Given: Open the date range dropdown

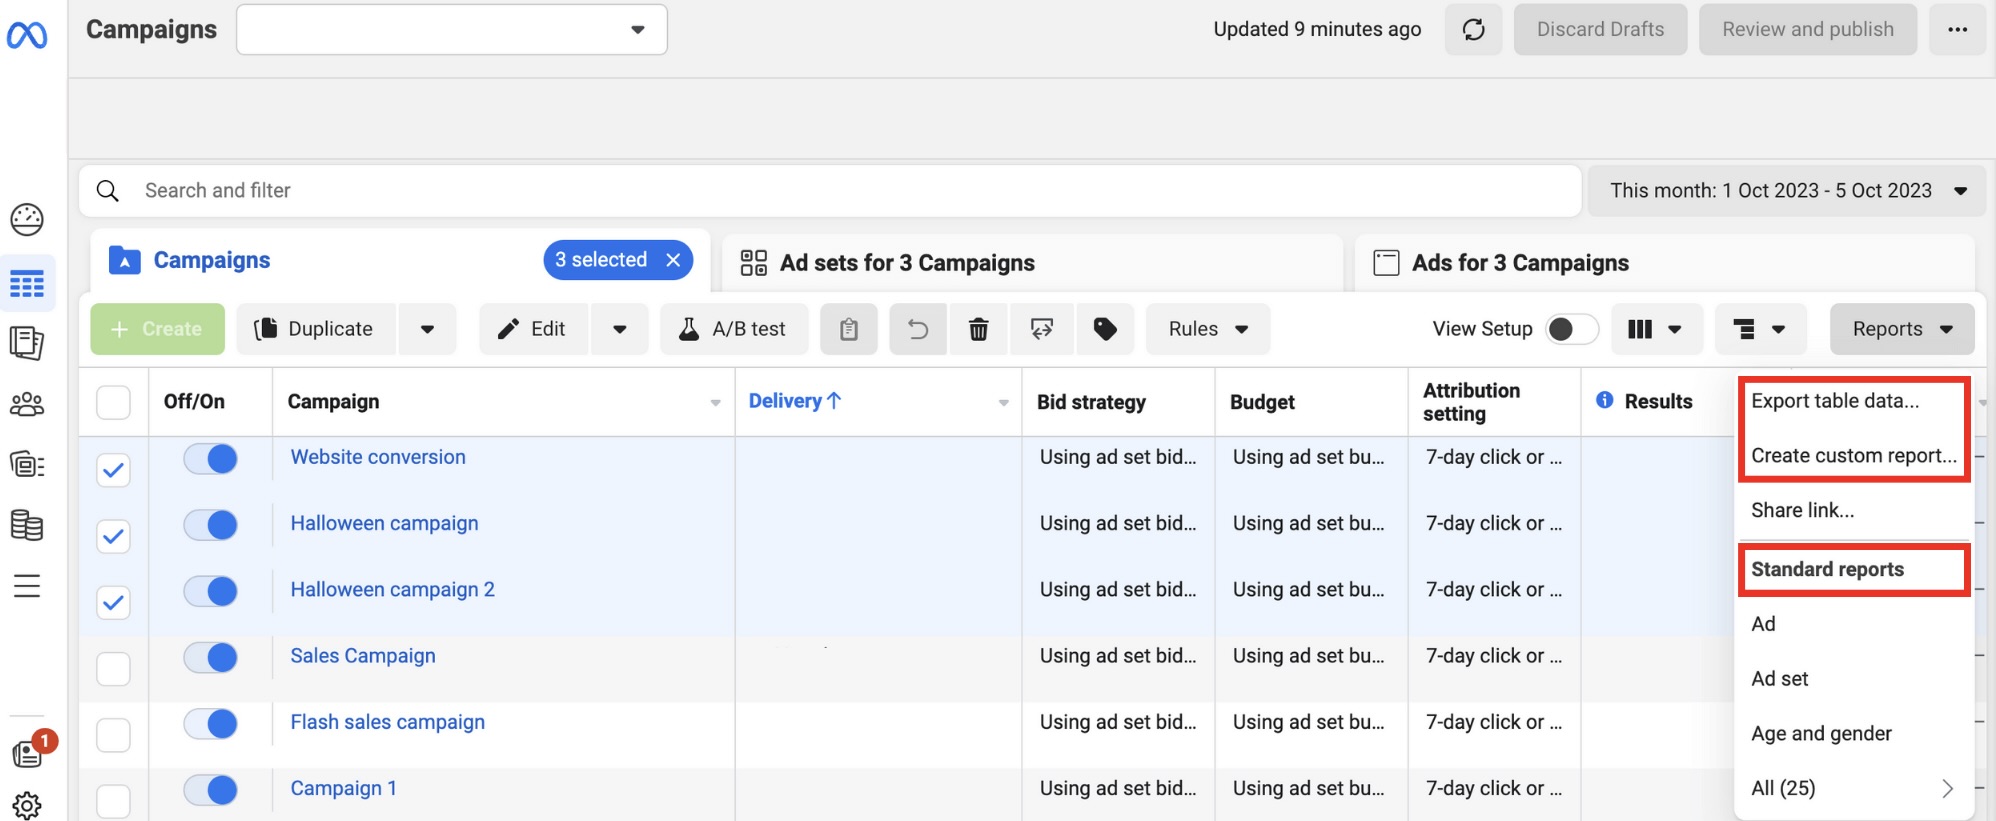Looking at the screenshot, I should (x=1787, y=190).
